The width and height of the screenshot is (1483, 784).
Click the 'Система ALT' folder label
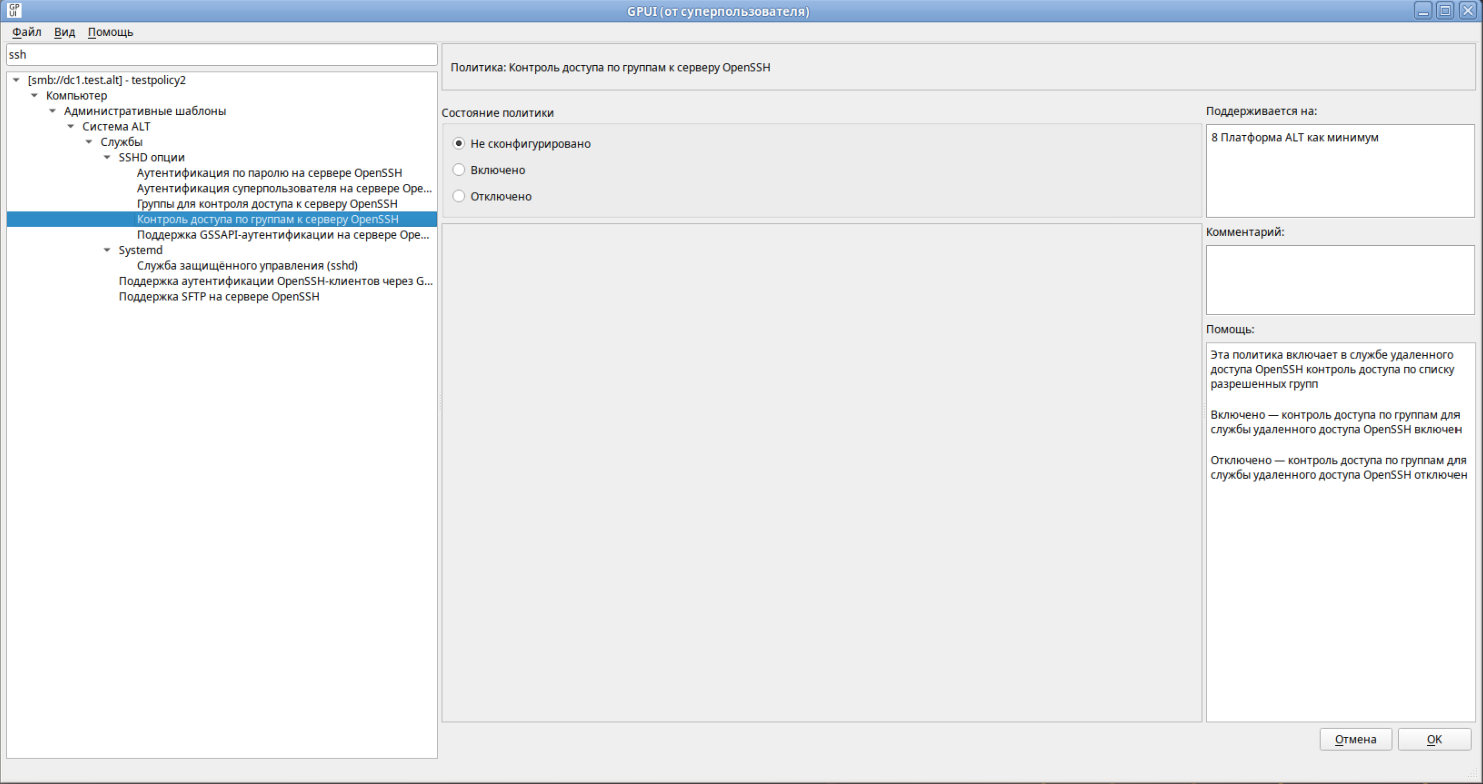(x=116, y=126)
